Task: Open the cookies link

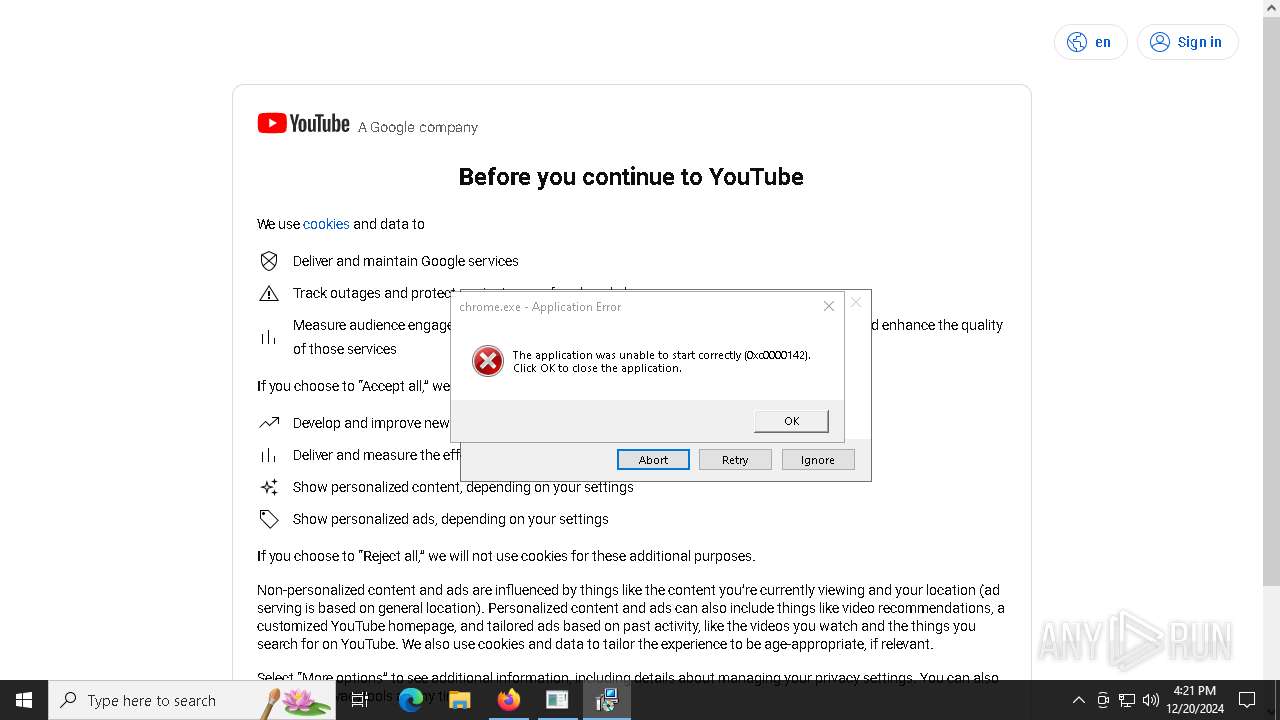Action: pos(326,224)
